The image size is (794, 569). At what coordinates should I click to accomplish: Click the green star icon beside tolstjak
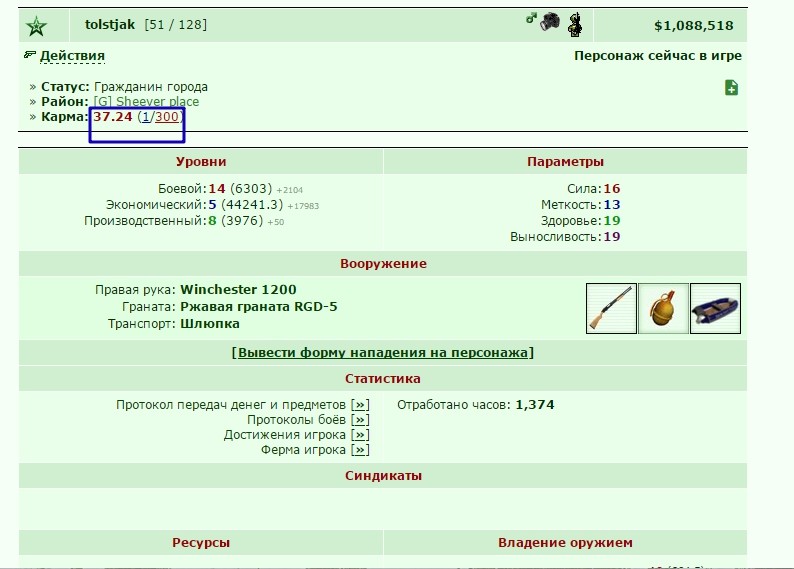click(x=36, y=26)
